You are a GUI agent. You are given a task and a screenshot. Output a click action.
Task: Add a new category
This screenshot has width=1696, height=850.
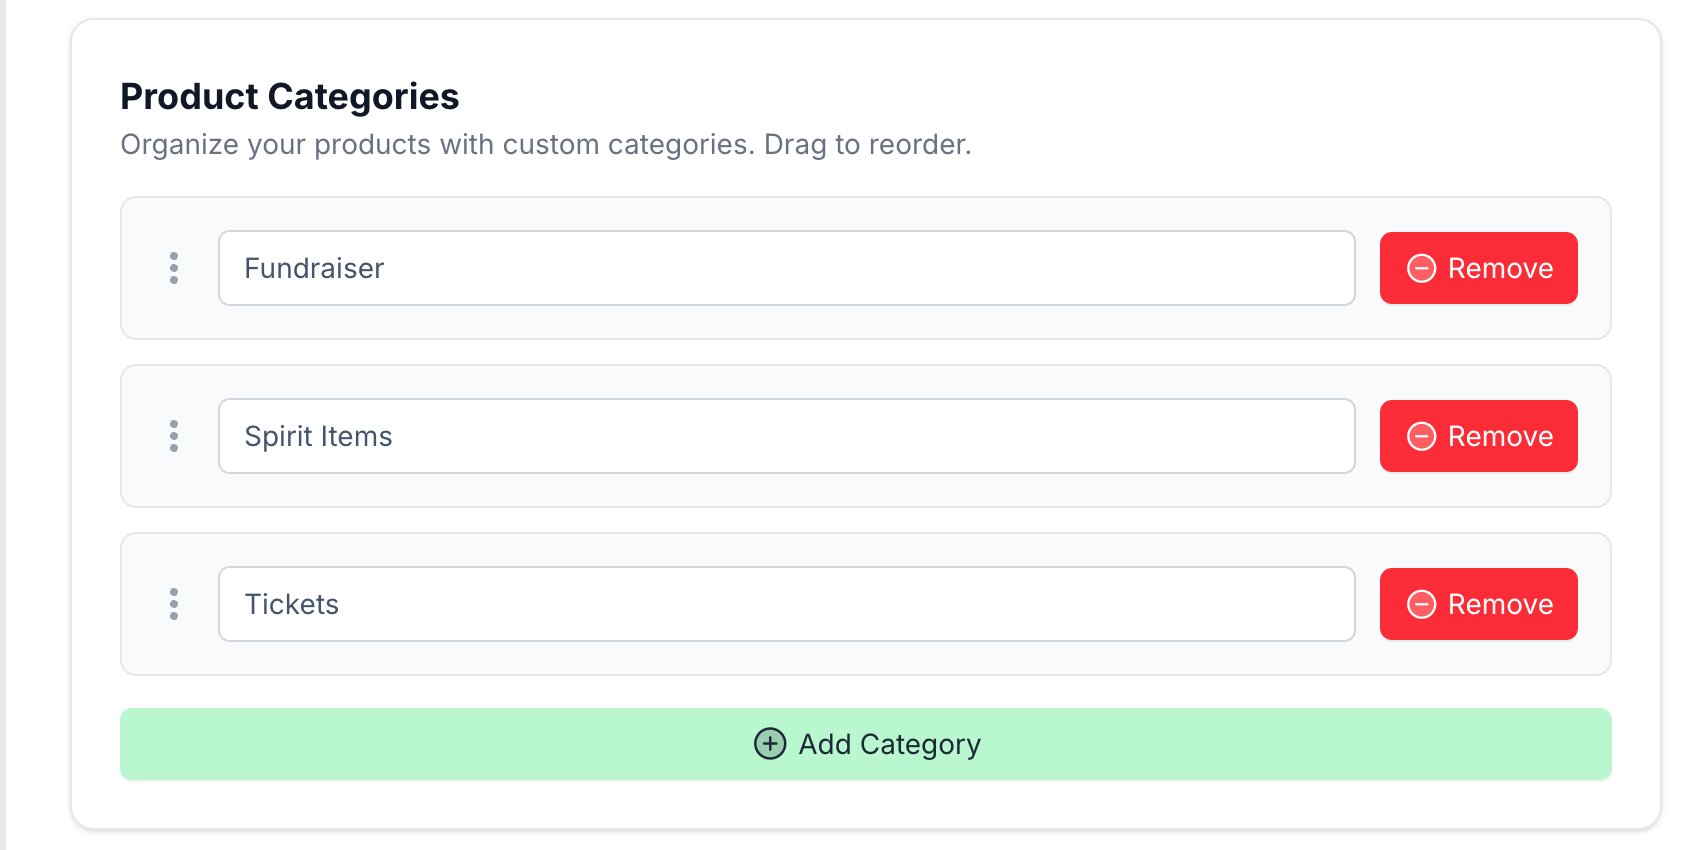click(865, 744)
